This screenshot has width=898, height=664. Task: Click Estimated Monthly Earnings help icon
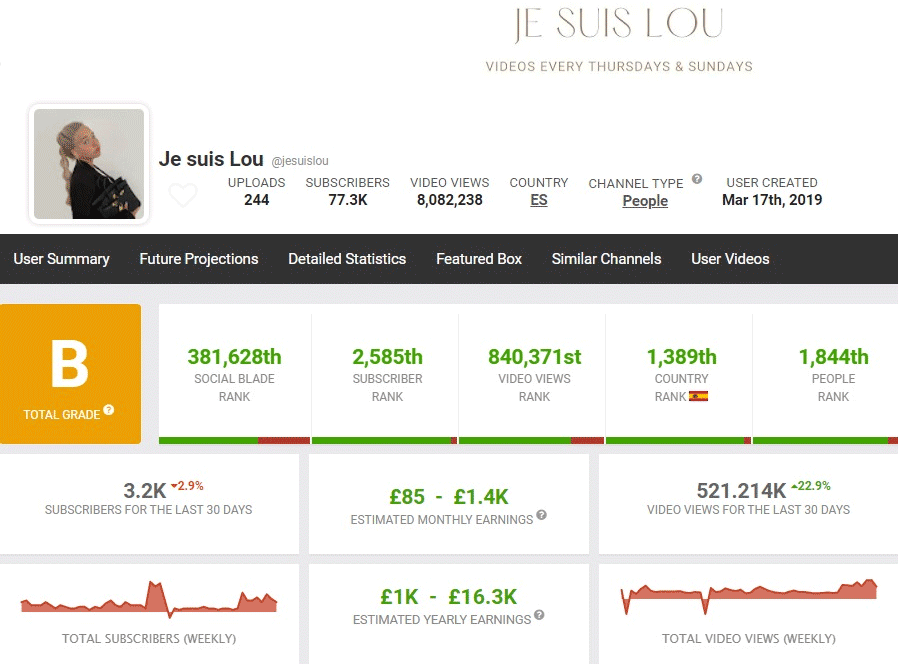pyautogui.click(x=541, y=515)
